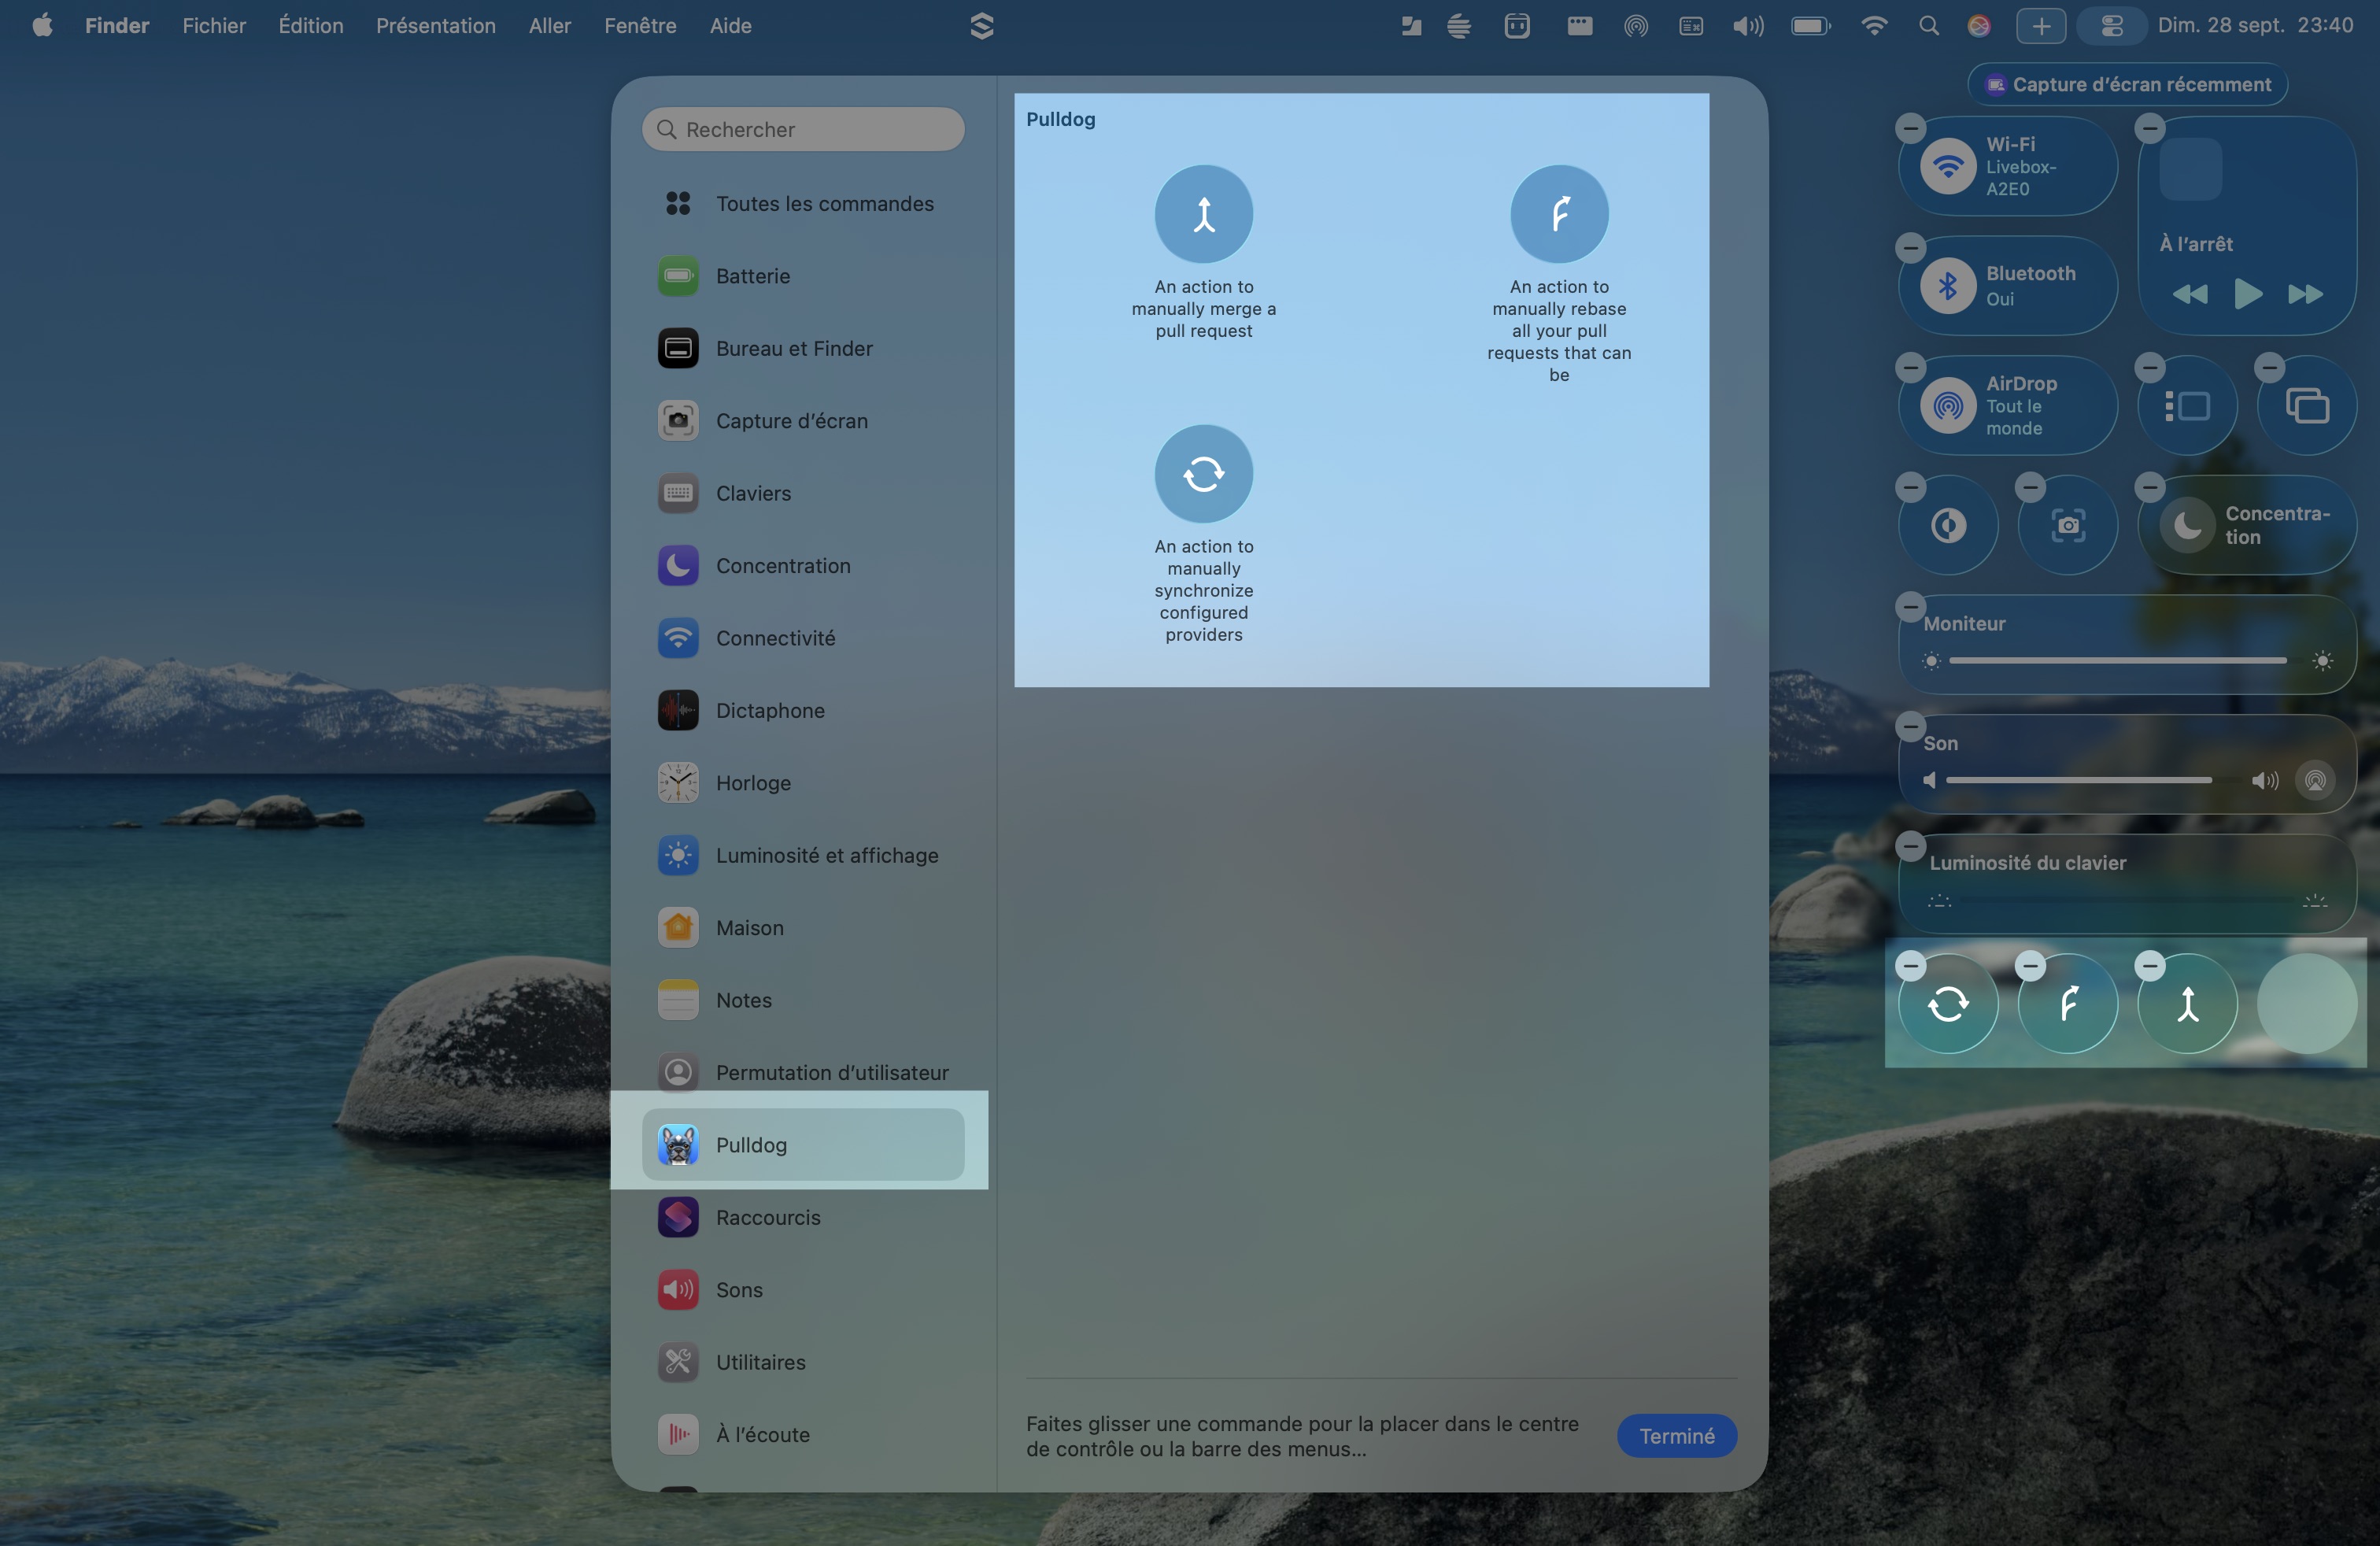Viewport: 2380px width, 1546px height.
Task: Remove the Wi-Fi control with minus button
Action: pos(1910,128)
